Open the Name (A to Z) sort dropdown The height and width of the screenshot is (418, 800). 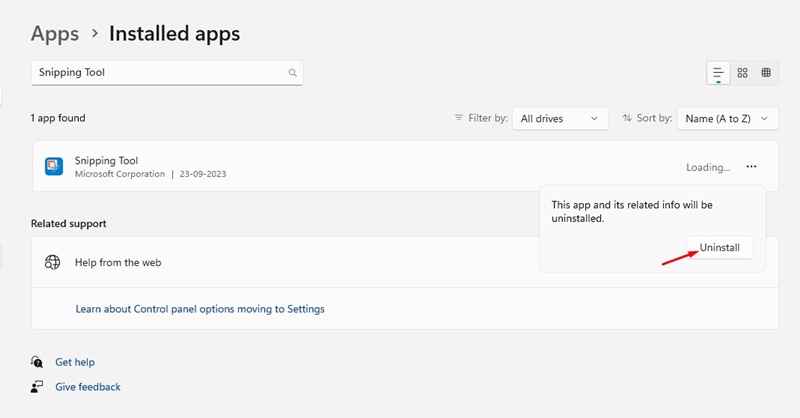(727, 118)
